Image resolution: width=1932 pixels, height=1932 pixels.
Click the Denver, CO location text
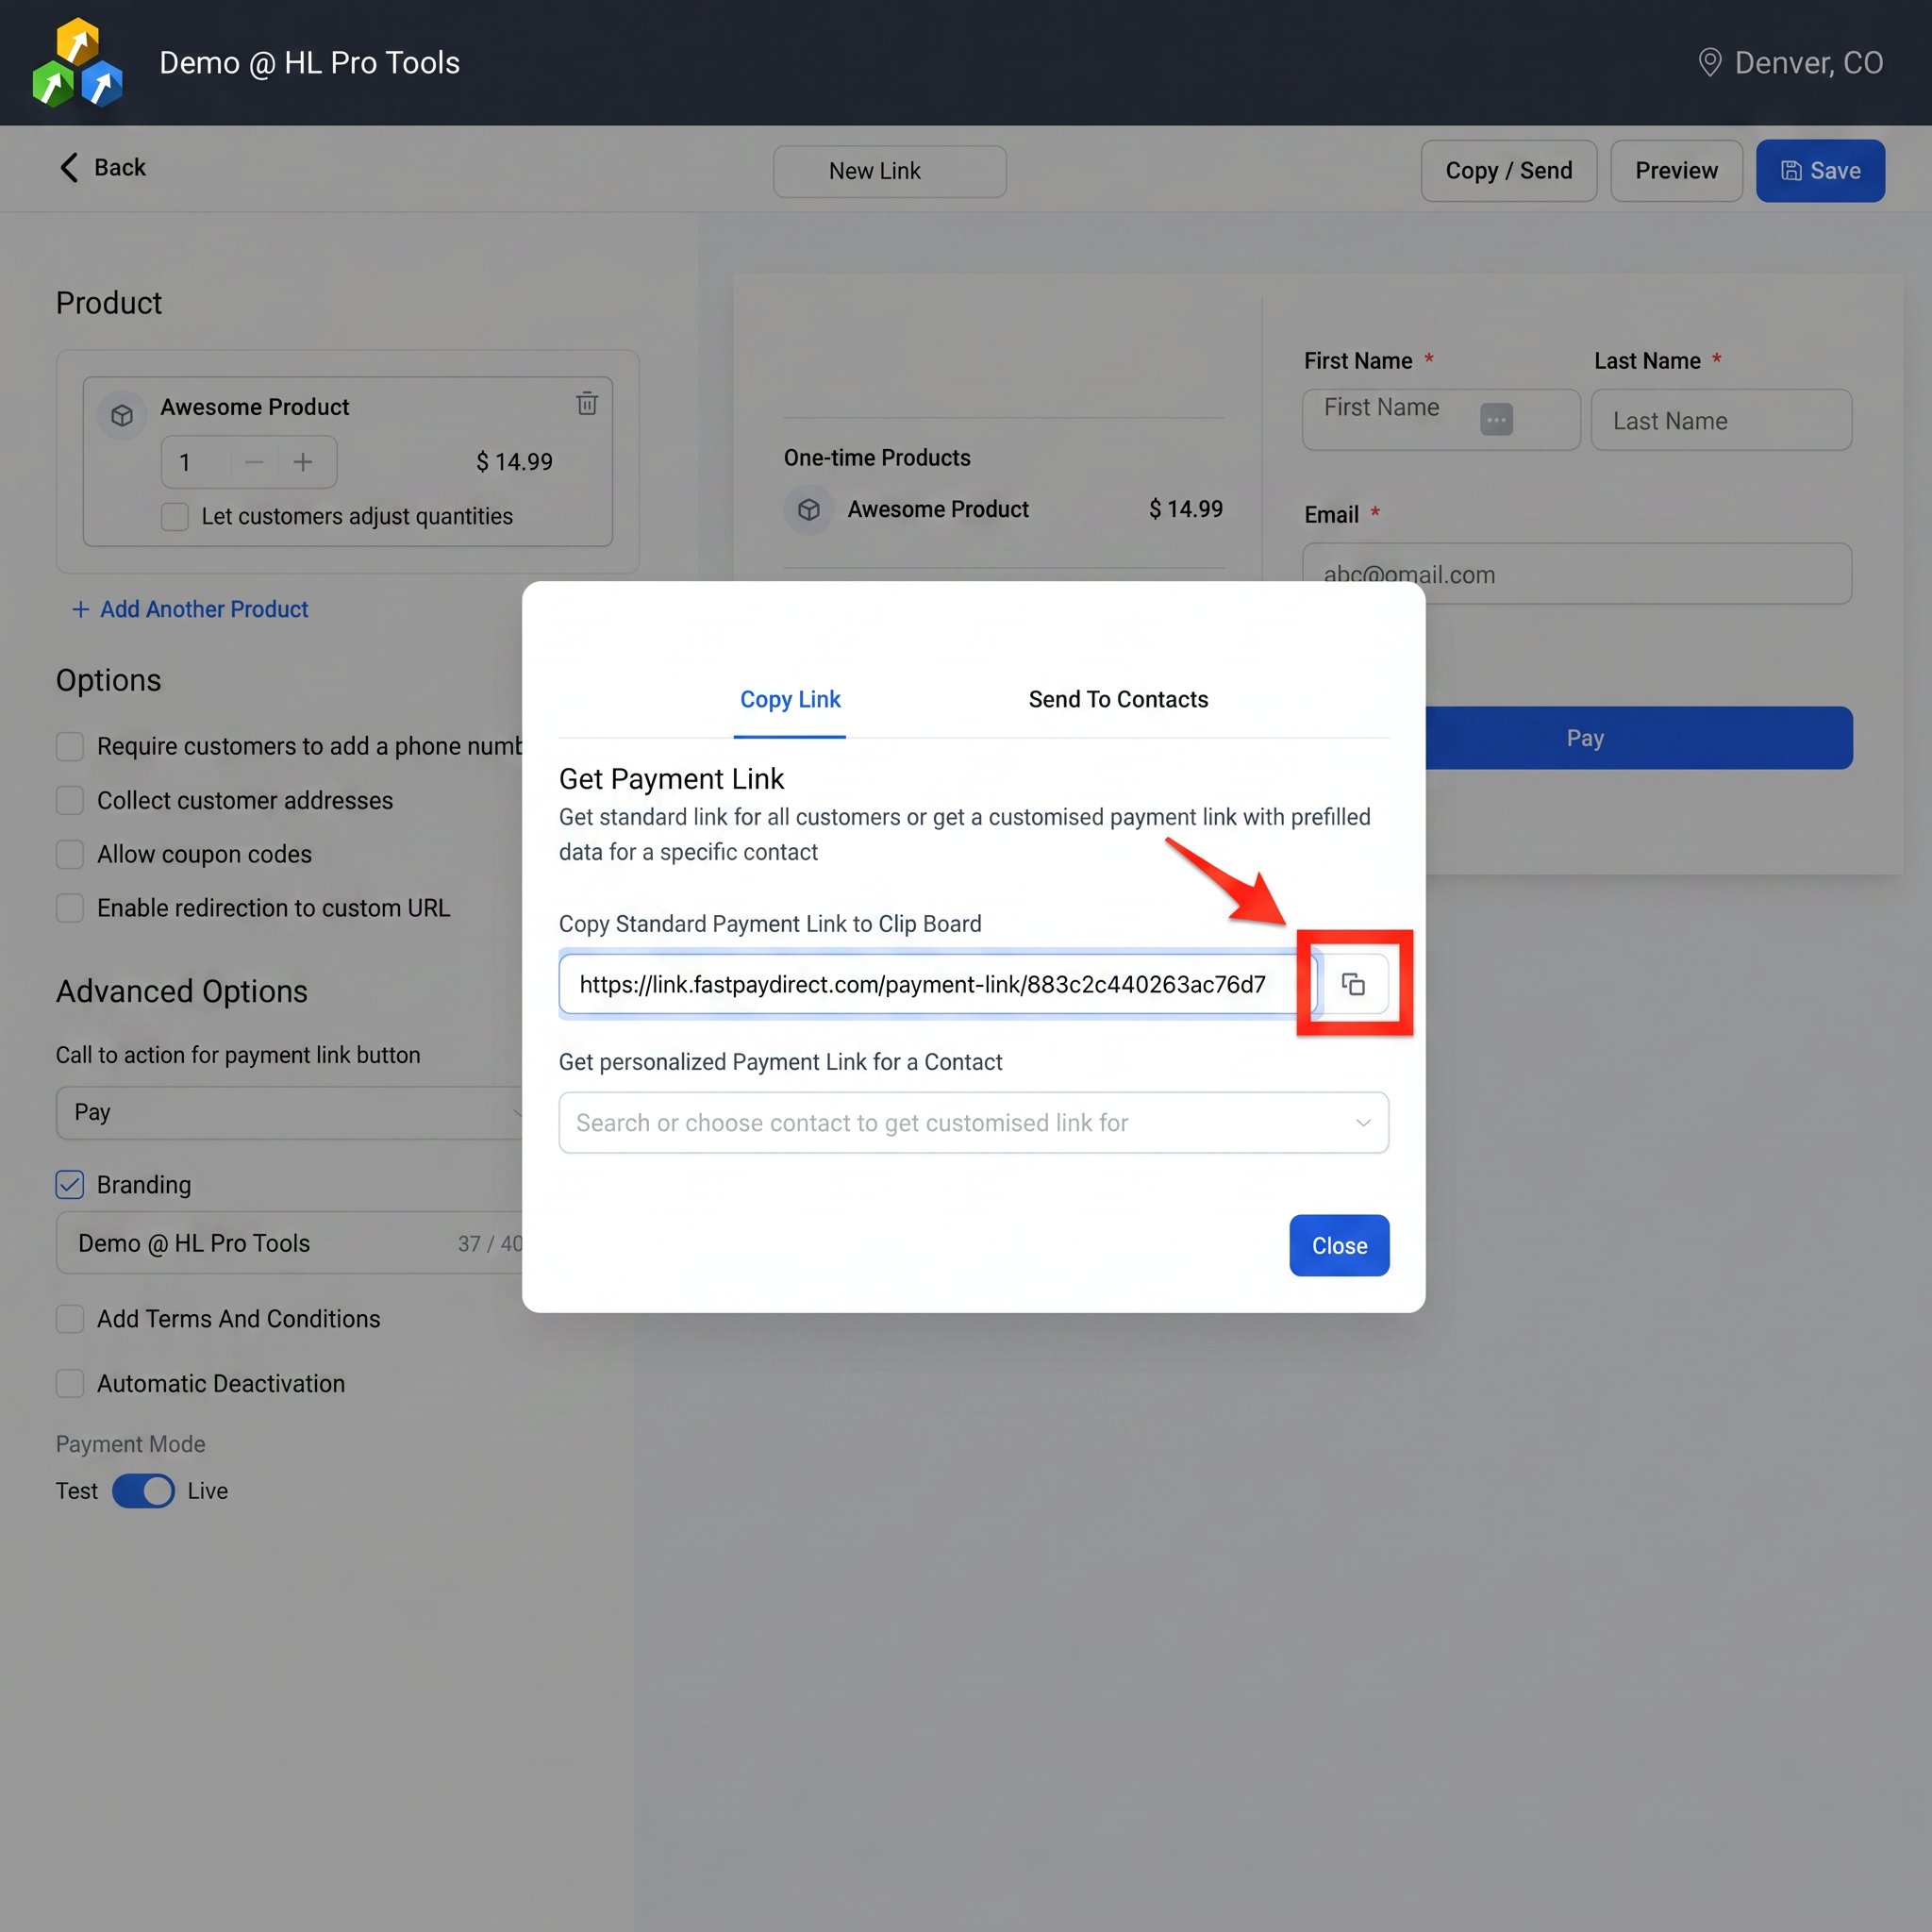click(x=1808, y=63)
